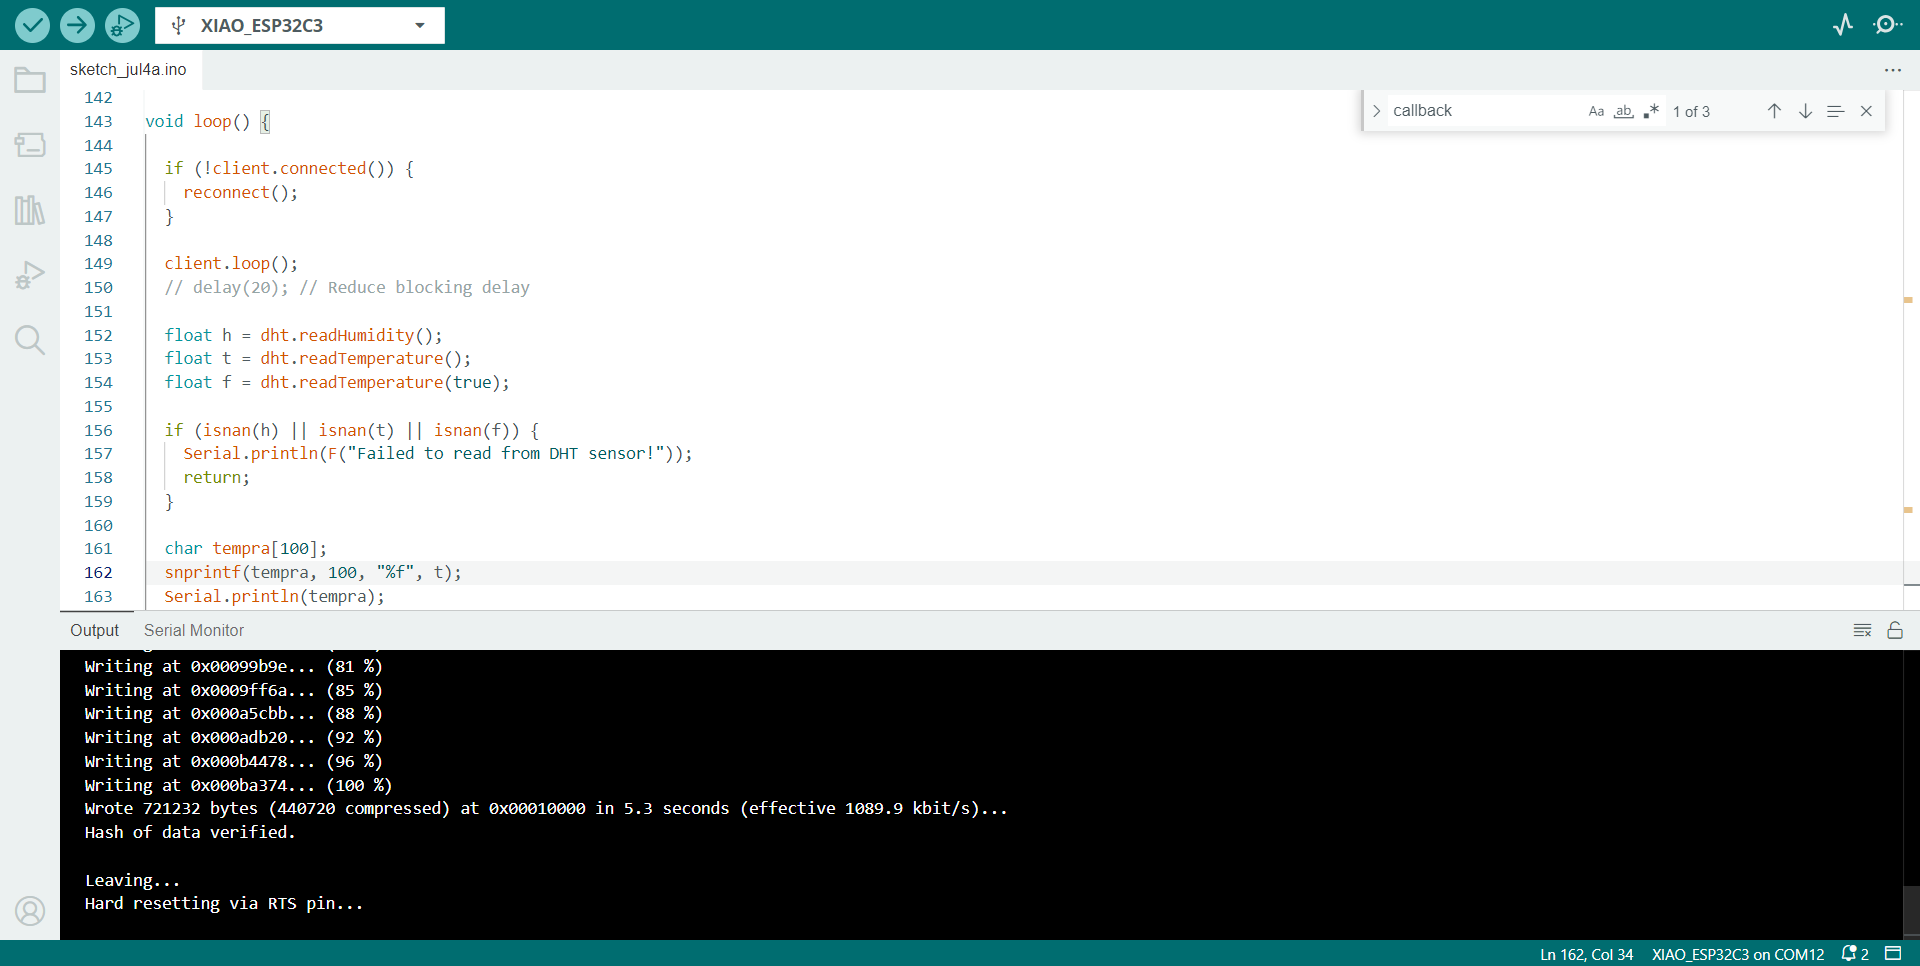Open the editor tab three-dots menu
The height and width of the screenshot is (966, 1920).
pyautogui.click(x=1893, y=70)
